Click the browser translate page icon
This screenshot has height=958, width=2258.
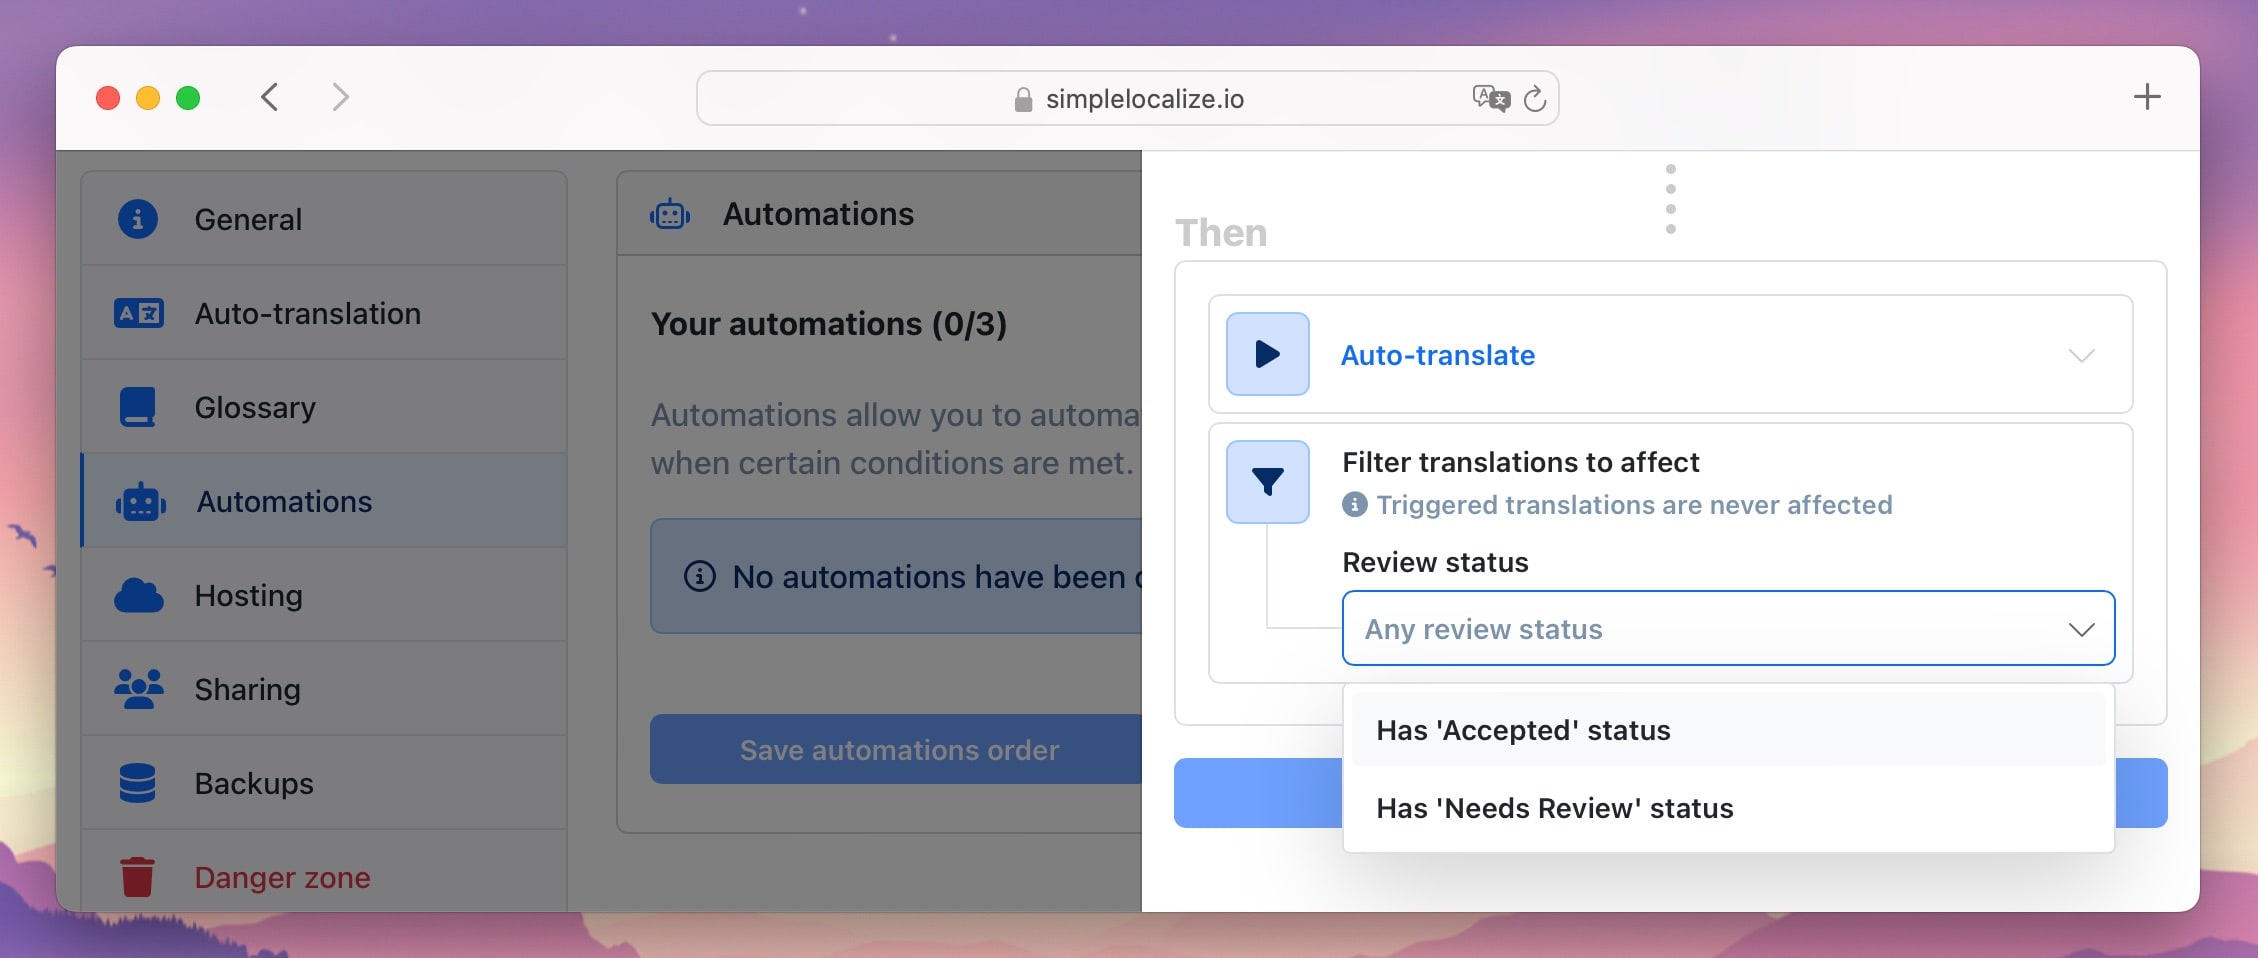click(x=1491, y=98)
